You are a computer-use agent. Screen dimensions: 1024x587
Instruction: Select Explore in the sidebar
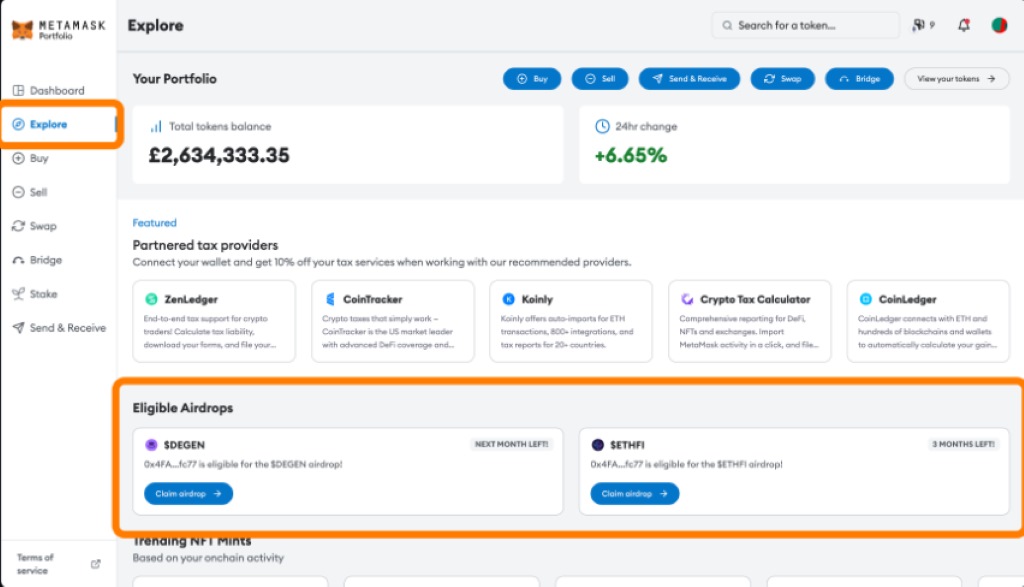click(x=59, y=124)
